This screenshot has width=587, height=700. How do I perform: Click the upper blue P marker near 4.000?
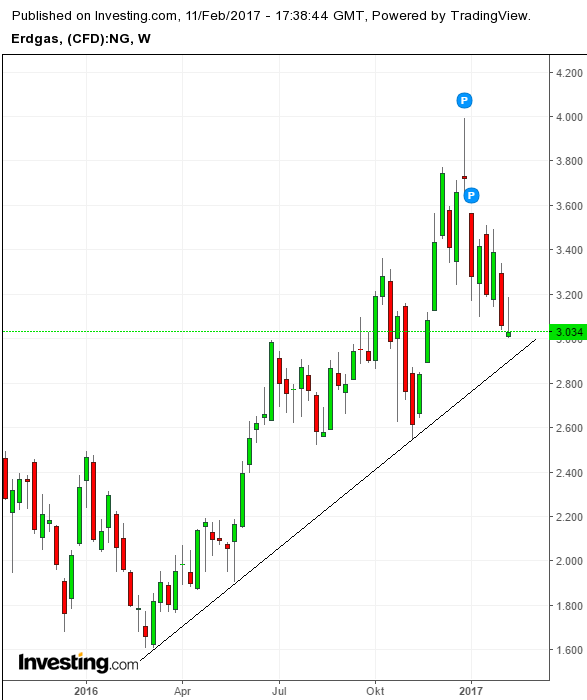pyautogui.click(x=464, y=100)
